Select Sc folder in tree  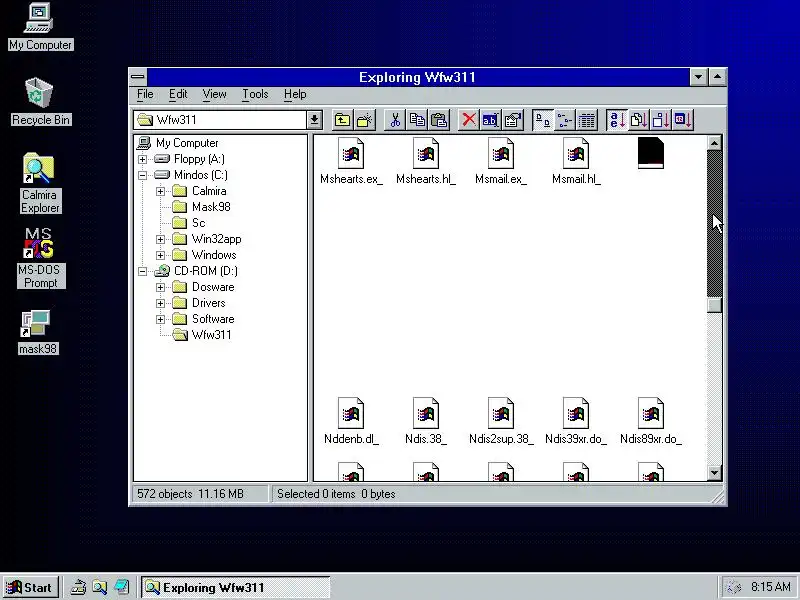click(189, 223)
